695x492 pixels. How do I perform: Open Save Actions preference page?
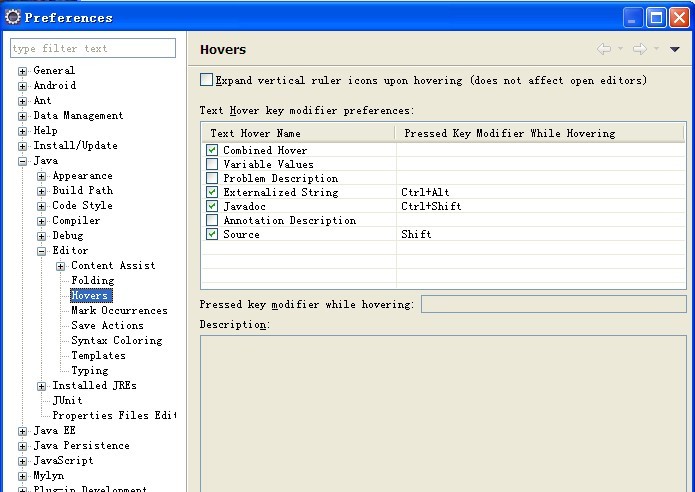(x=107, y=325)
